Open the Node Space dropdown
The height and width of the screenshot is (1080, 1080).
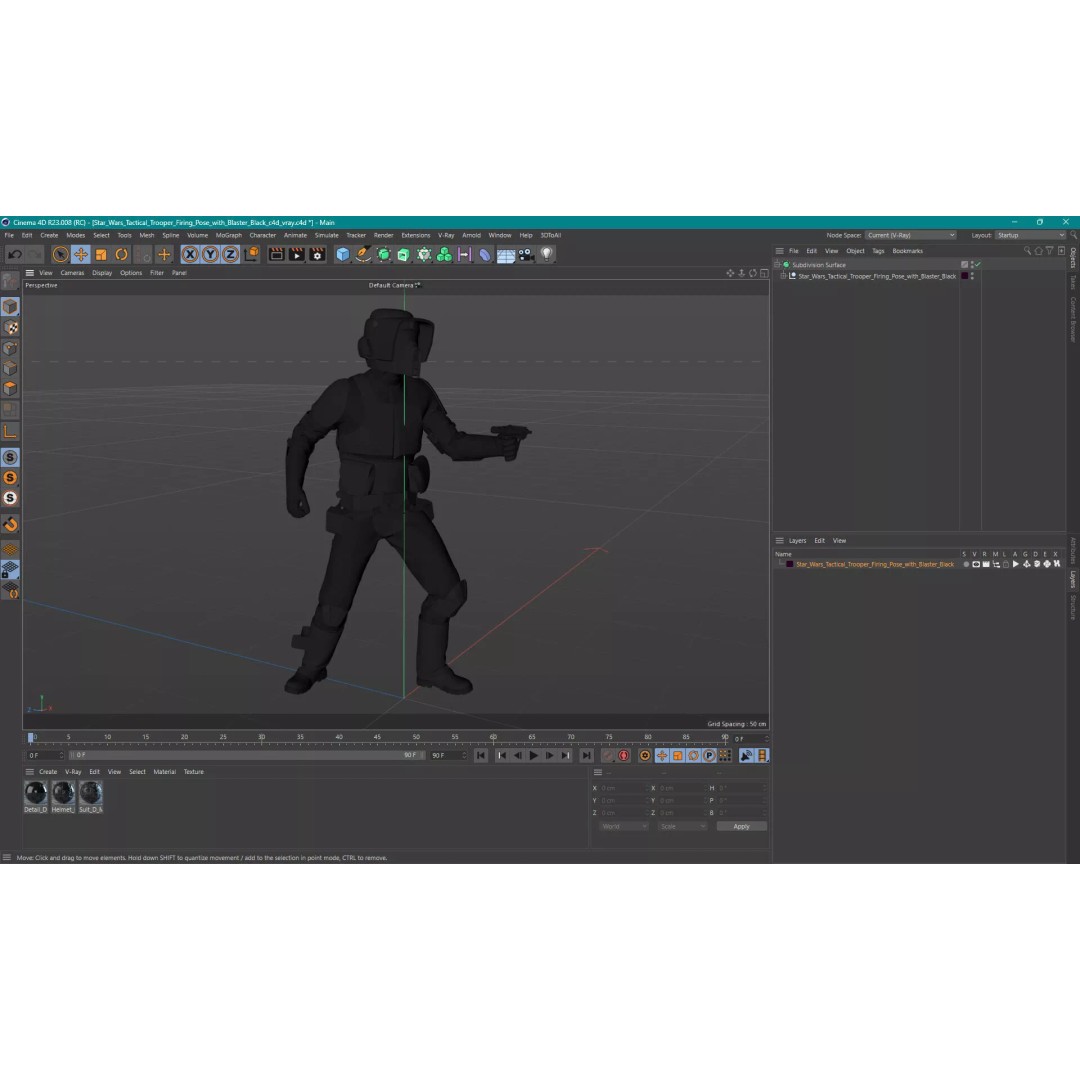pyautogui.click(x=910, y=235)
